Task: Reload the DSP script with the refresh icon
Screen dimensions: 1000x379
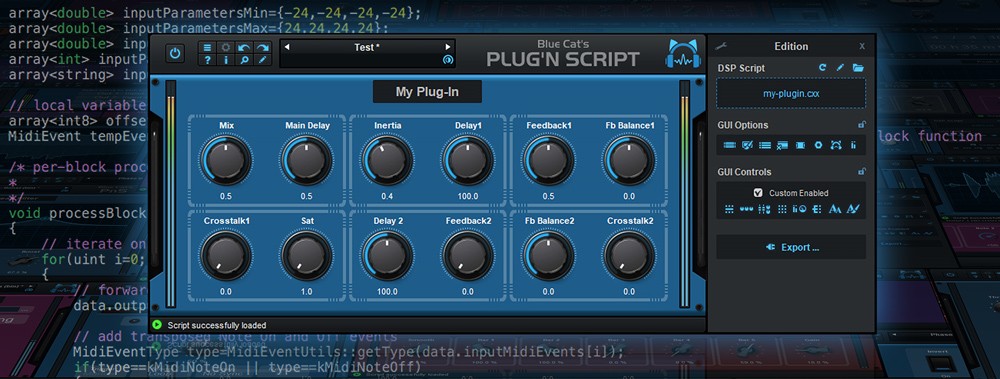Action: click(823, 68)
